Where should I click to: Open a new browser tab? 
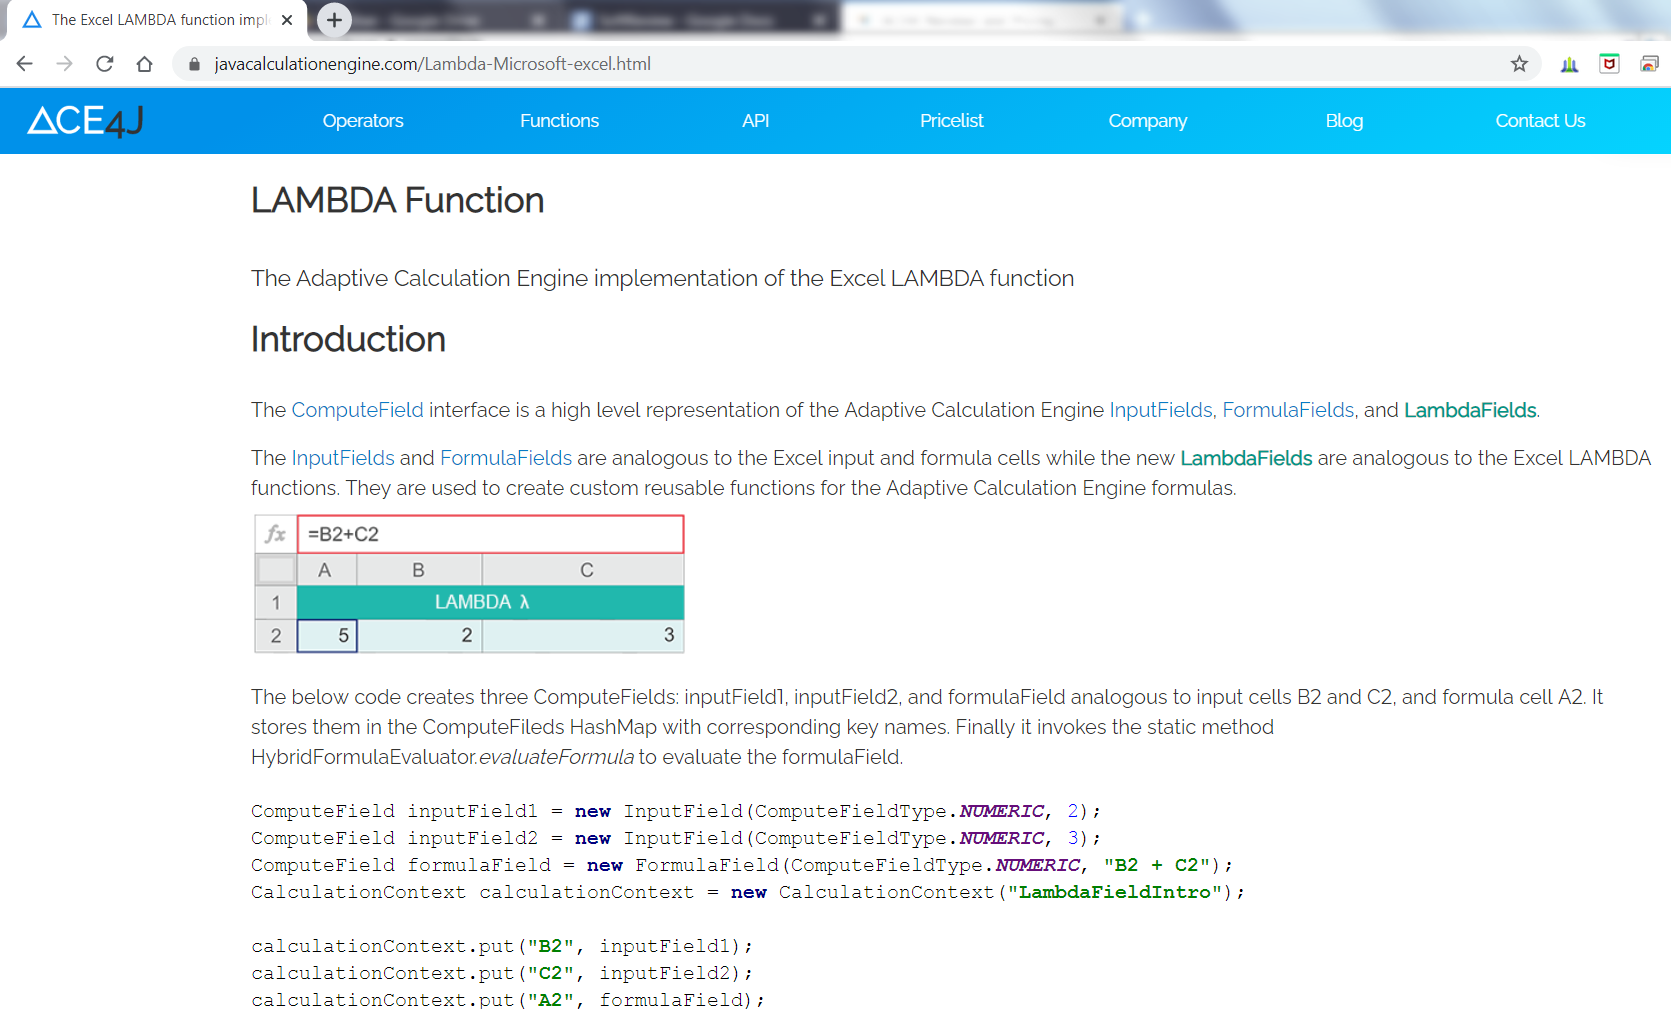334,20
